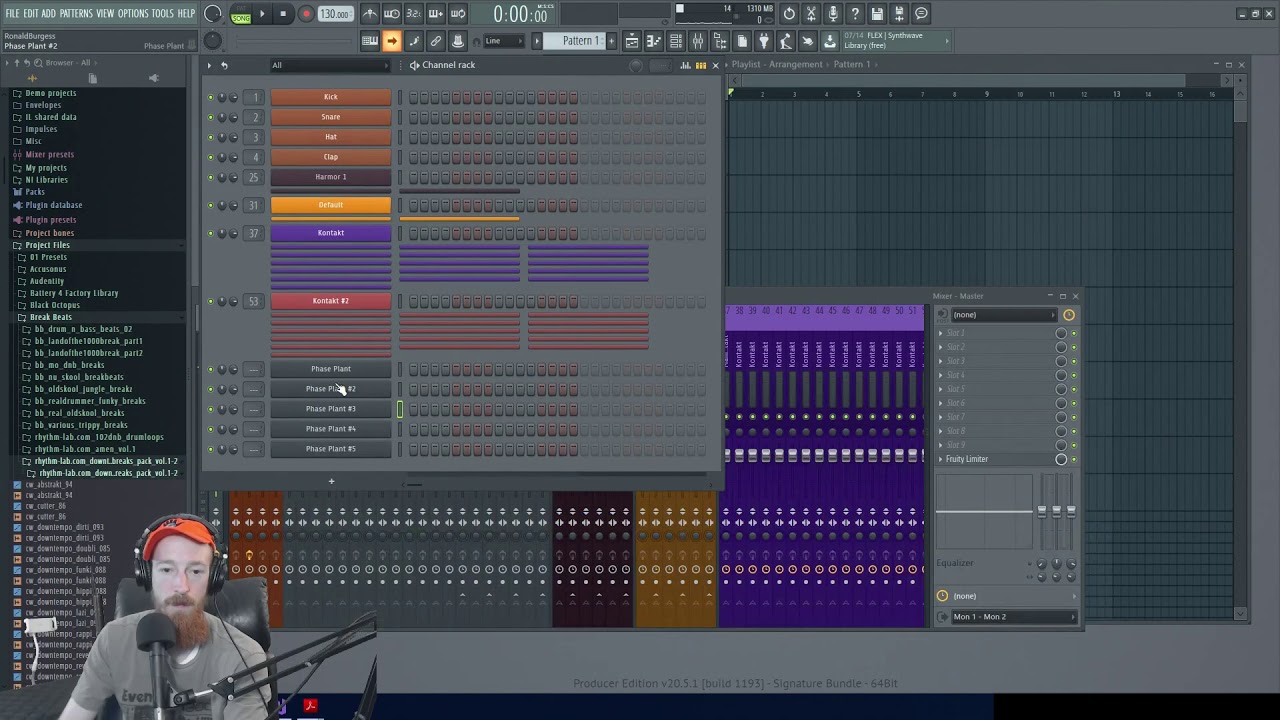Select the Phase Plant #4 channel button
1280x720 pixels.
click(331, 429)
